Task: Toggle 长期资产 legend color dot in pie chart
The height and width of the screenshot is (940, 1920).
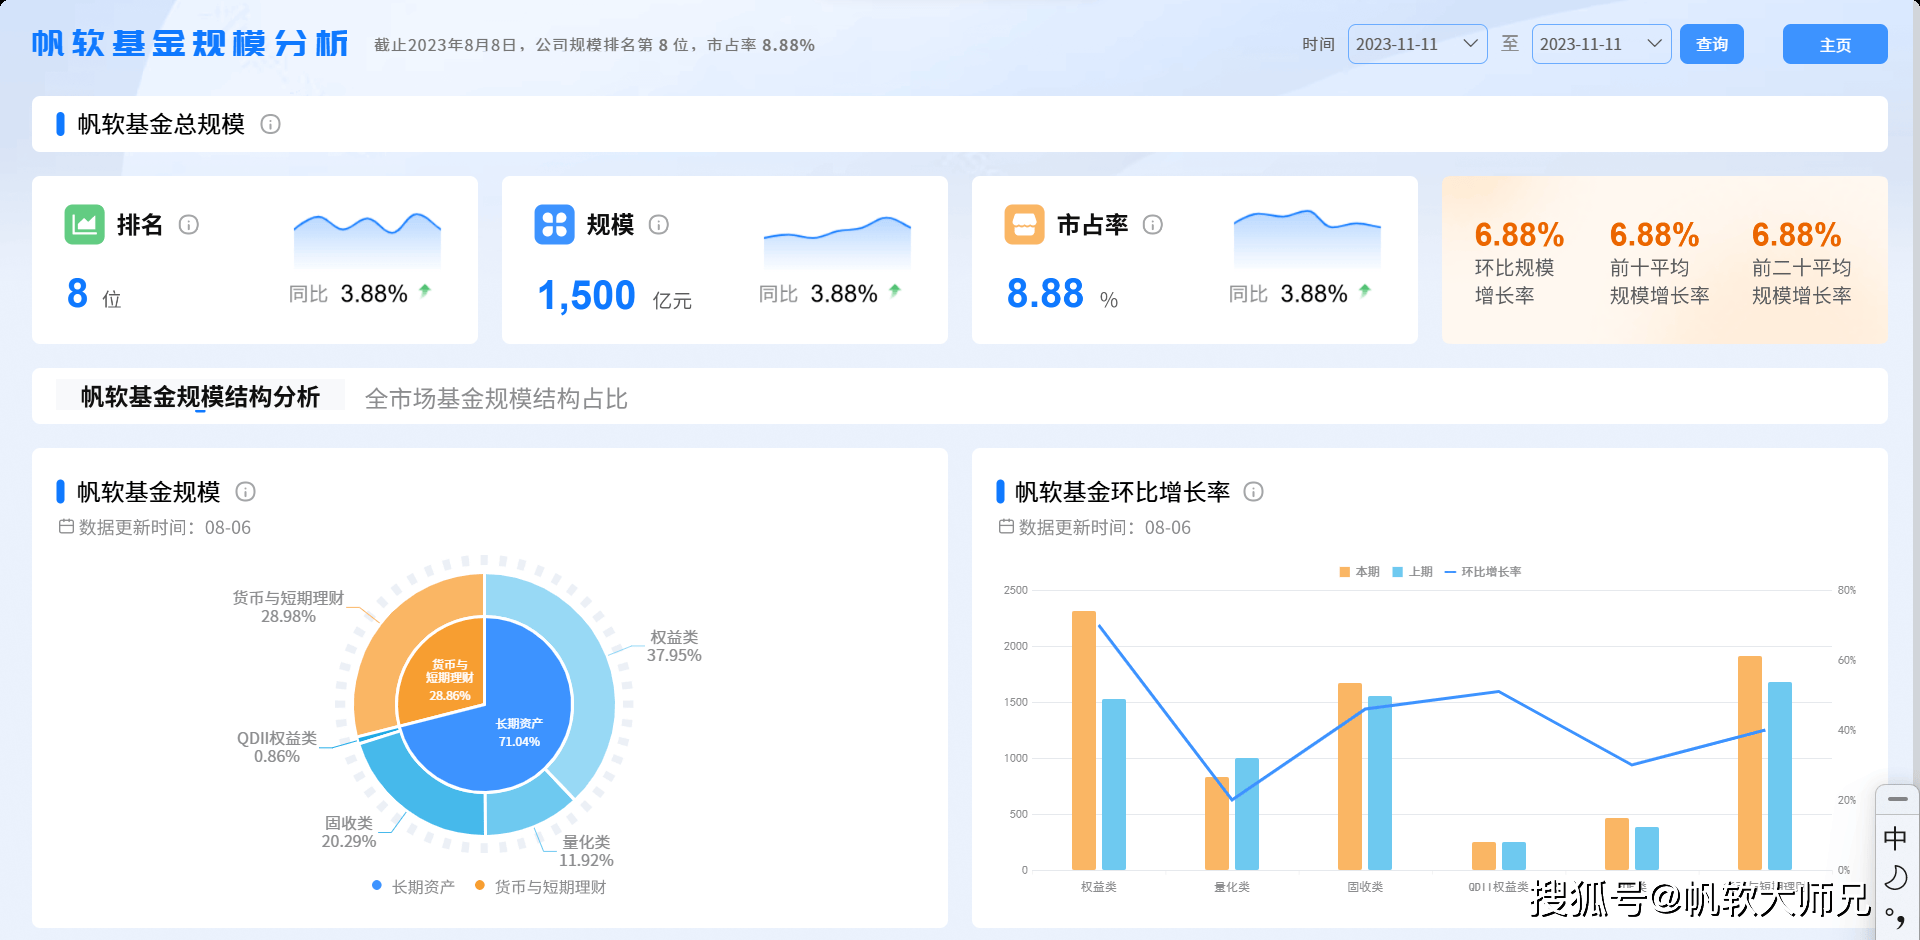Action: pos(377,886)
